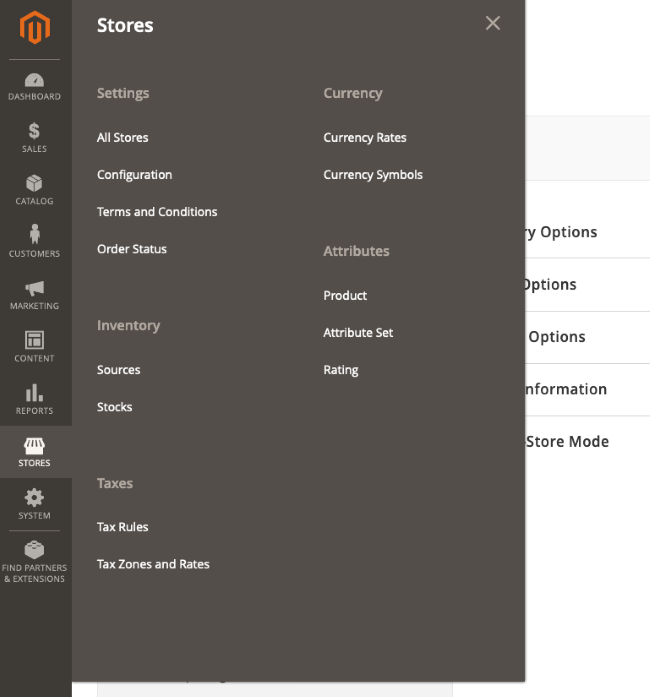Close the Stores menu panel
This screenshot has width=650, height=697.
[x=492, y=23]
